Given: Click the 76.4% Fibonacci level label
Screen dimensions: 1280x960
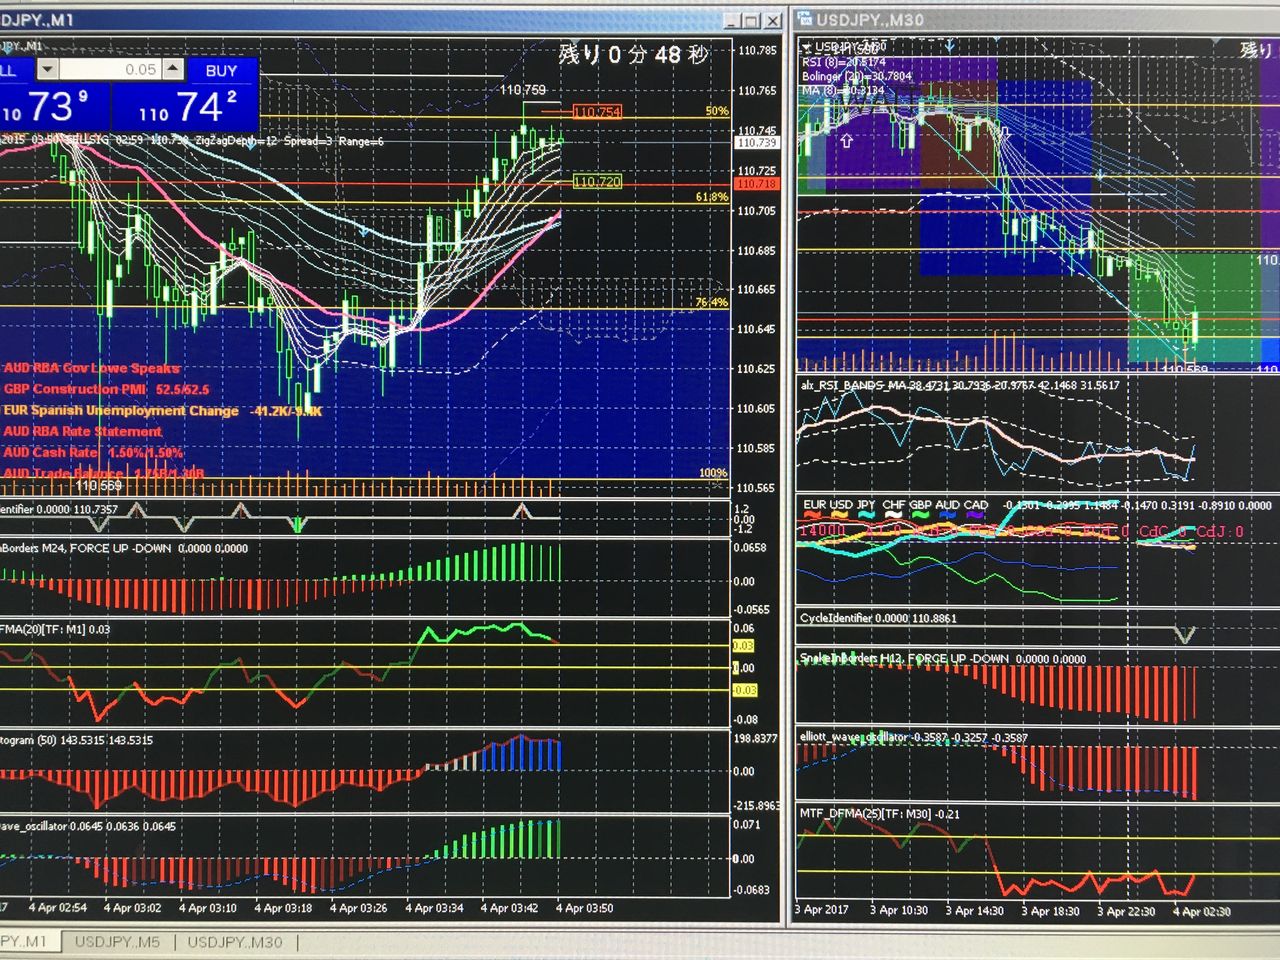Looking at the screenshot, I should click(x=712, y=302).
